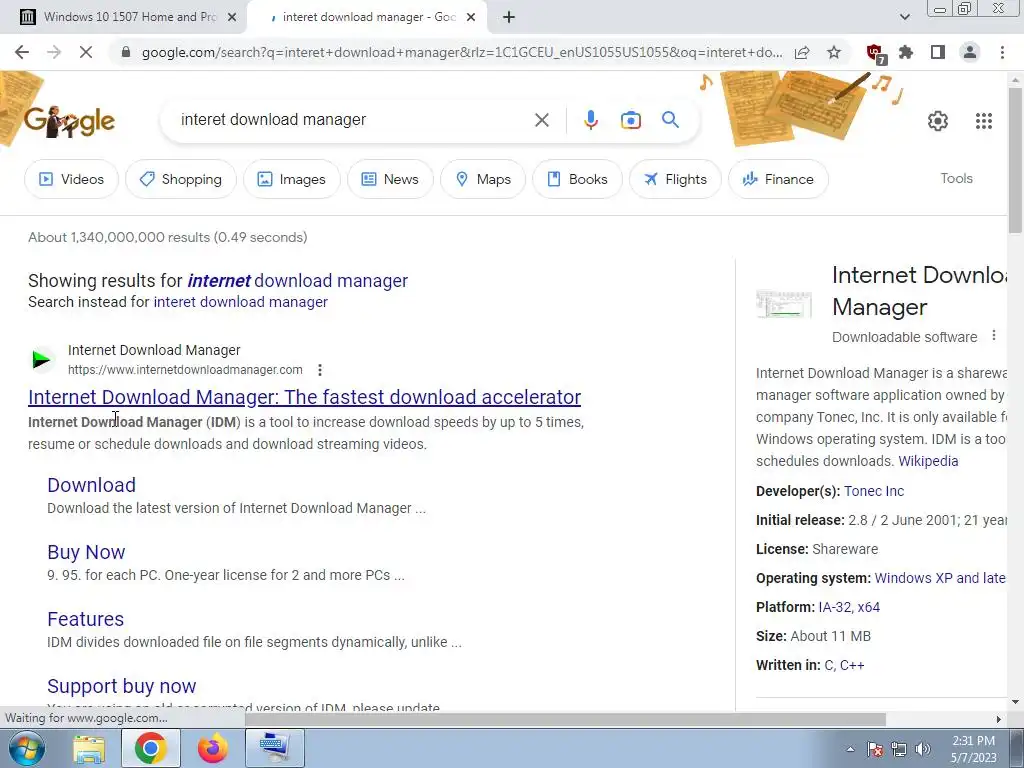Open uBlock Origin extension icon
This screenshot has height=768, width=1024.
point(875,53)
